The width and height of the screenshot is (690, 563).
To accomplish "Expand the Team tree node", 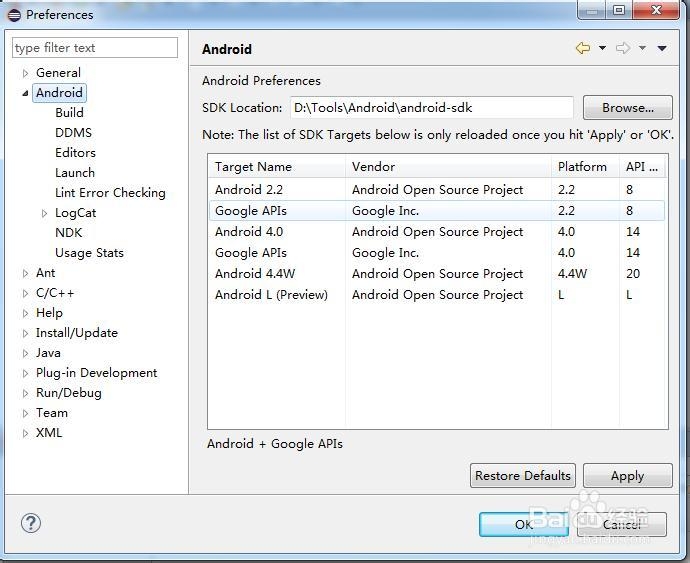I will click(26, 414).
